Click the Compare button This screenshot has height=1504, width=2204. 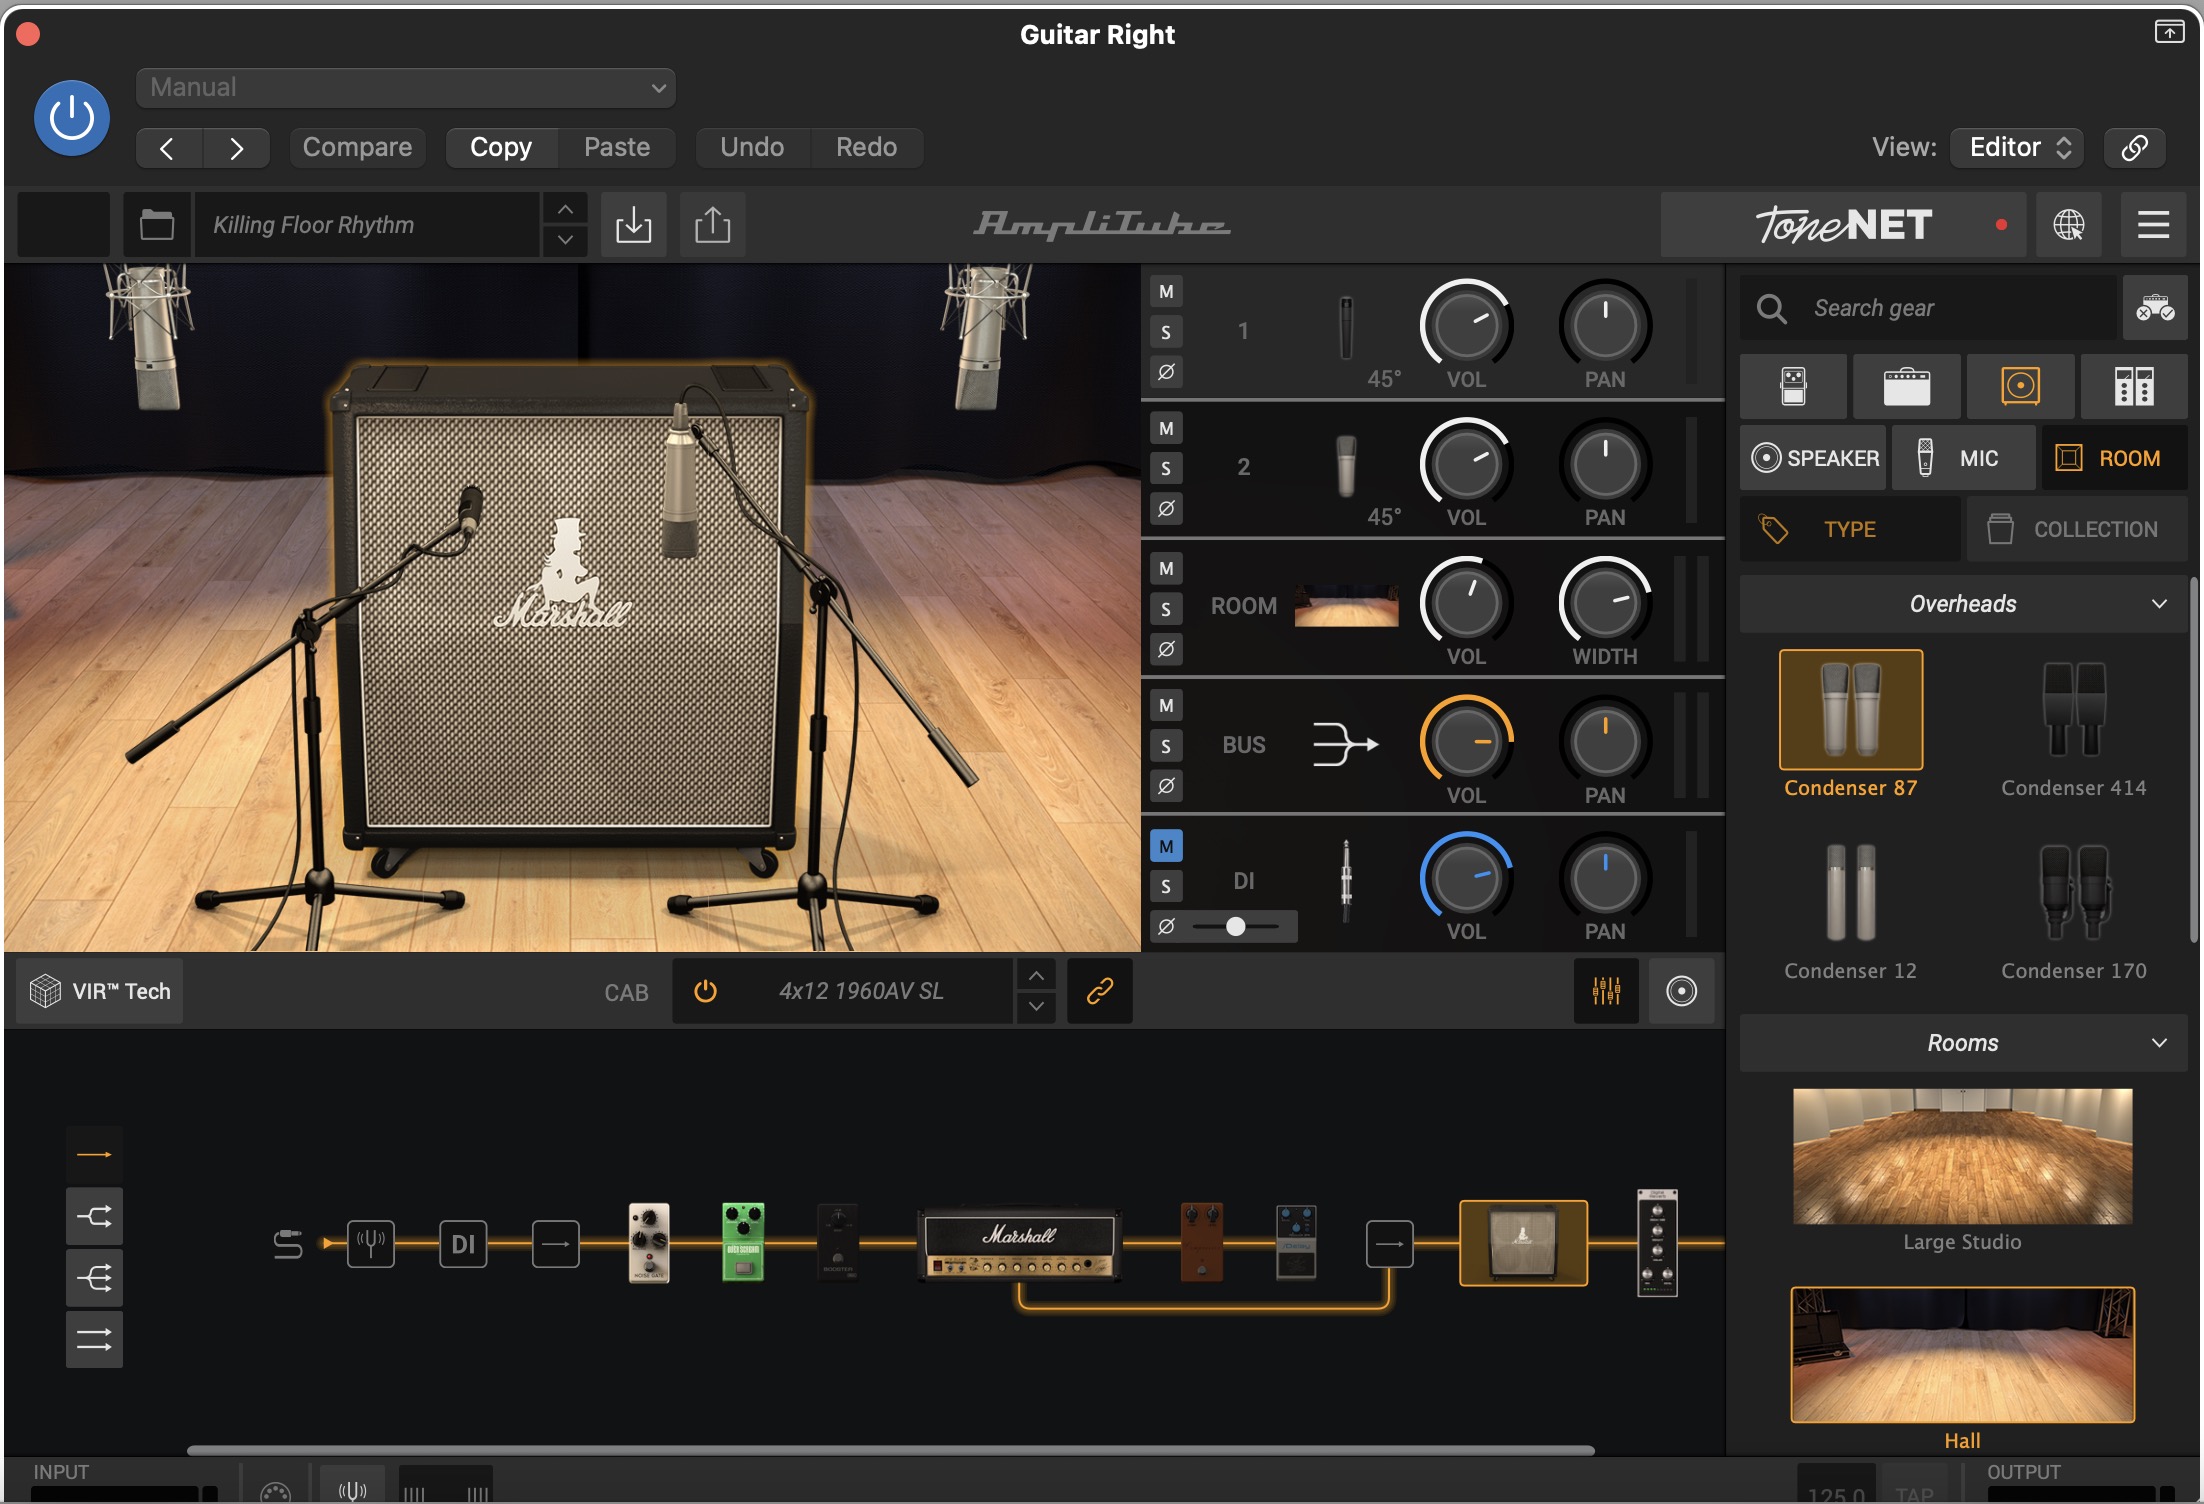tap(357, 148)
